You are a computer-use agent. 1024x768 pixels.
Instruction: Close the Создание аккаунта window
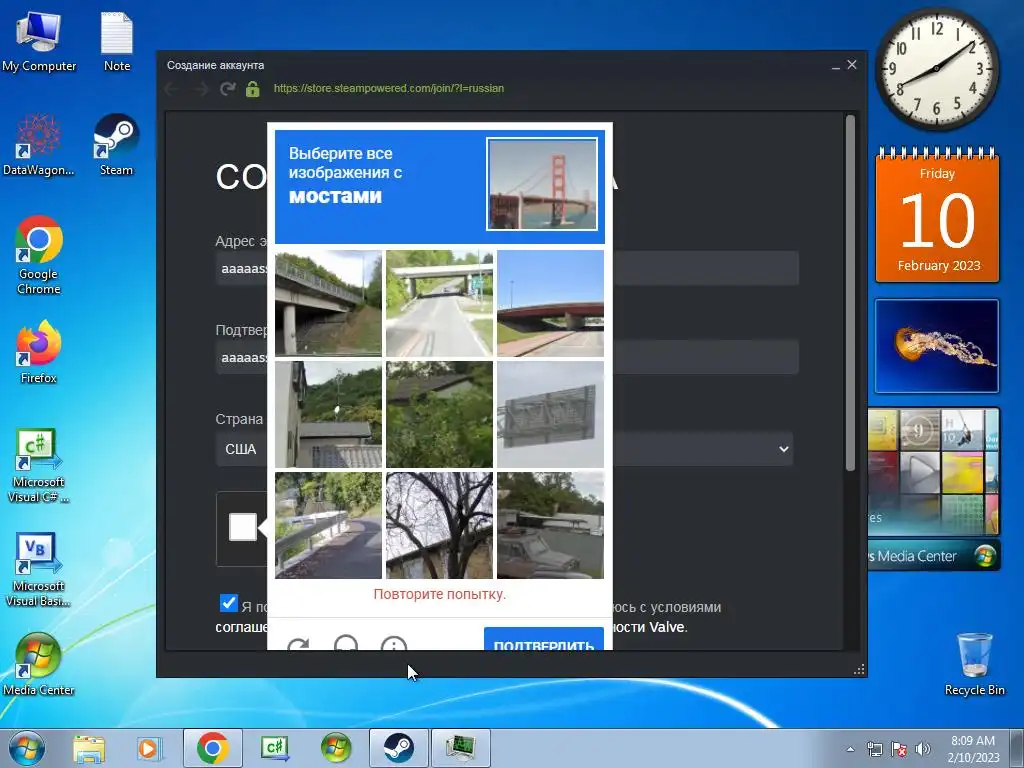(x=852, y=65)
